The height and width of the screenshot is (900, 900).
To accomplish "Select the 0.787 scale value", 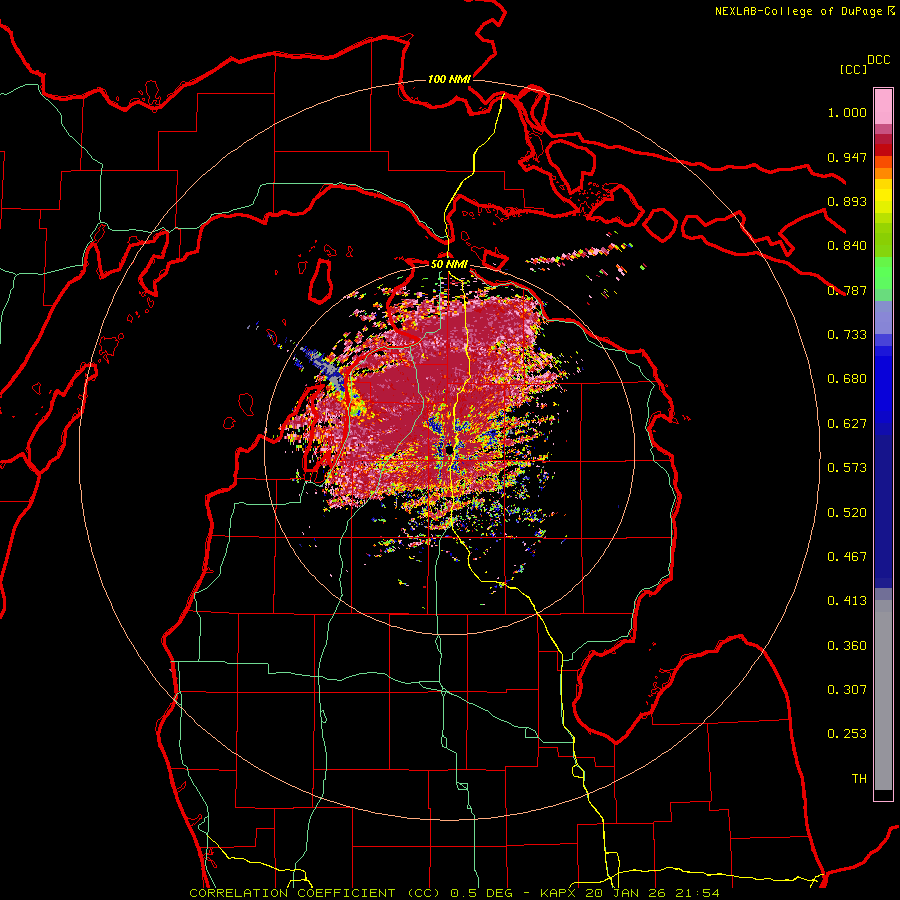I will (x=847, y=290).
